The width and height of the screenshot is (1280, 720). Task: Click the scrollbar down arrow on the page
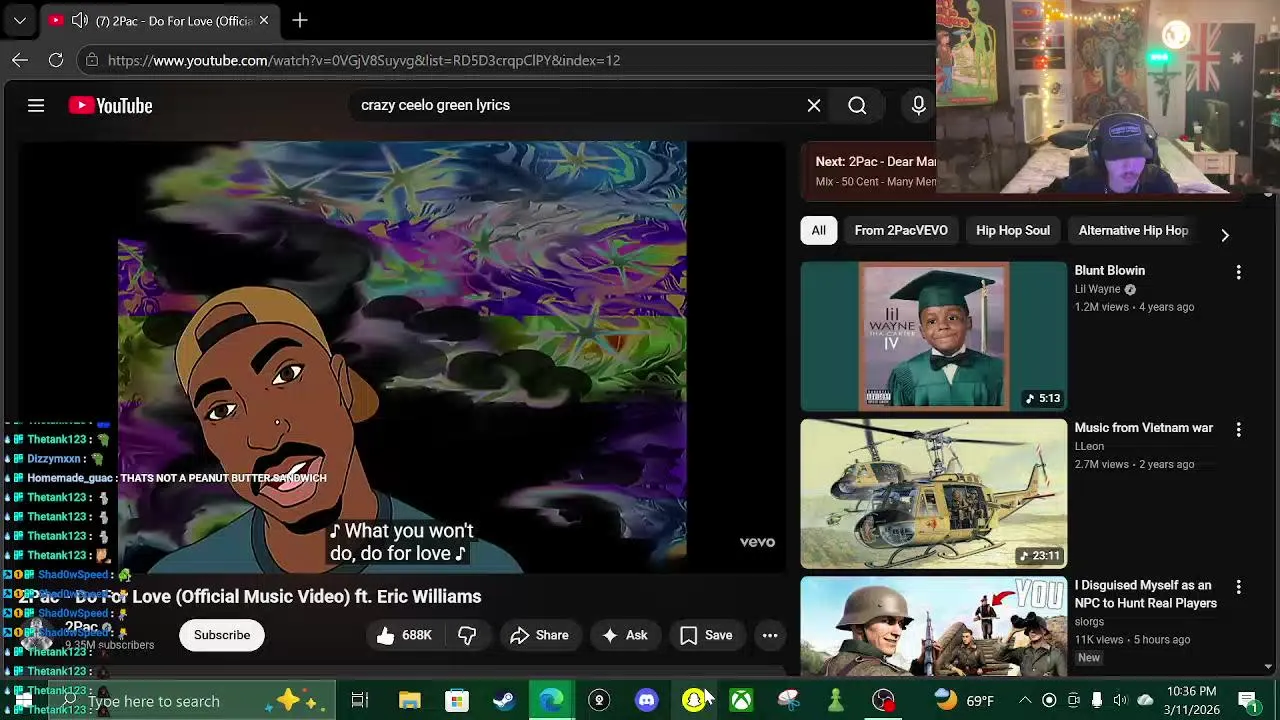(x=1269, y=667)
